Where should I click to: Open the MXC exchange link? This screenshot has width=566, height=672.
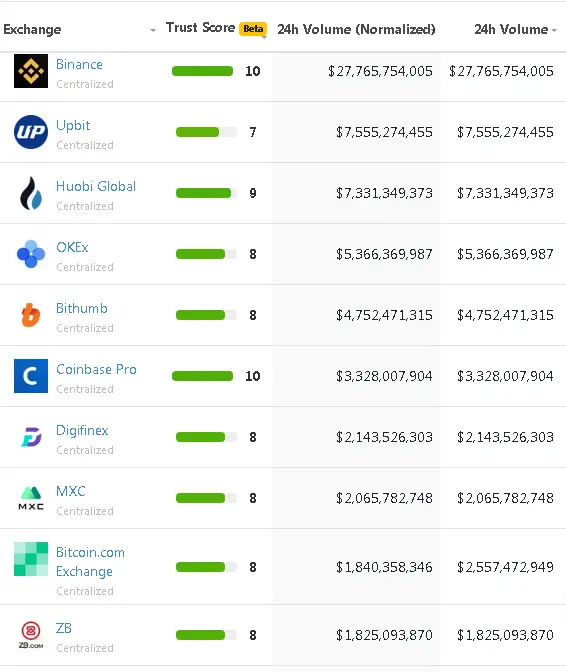click(71, 491)
